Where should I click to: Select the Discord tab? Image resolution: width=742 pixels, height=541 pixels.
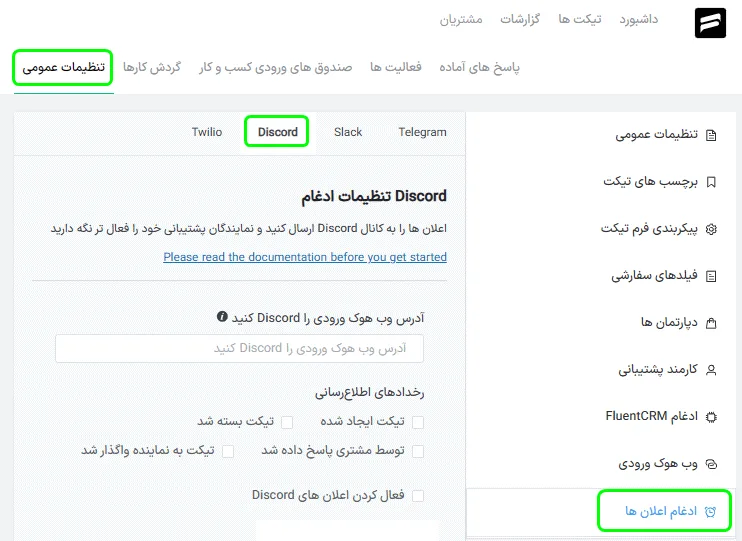click(278, 132)
